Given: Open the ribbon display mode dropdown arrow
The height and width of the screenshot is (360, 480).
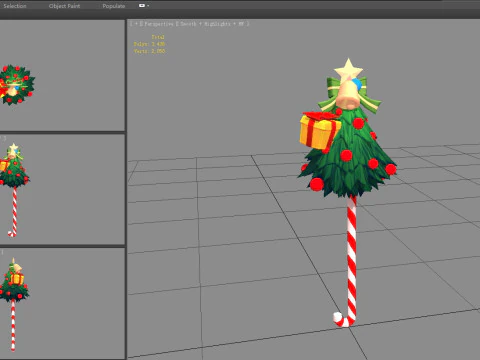Looking at the screenshot, I should pos(148,6).
